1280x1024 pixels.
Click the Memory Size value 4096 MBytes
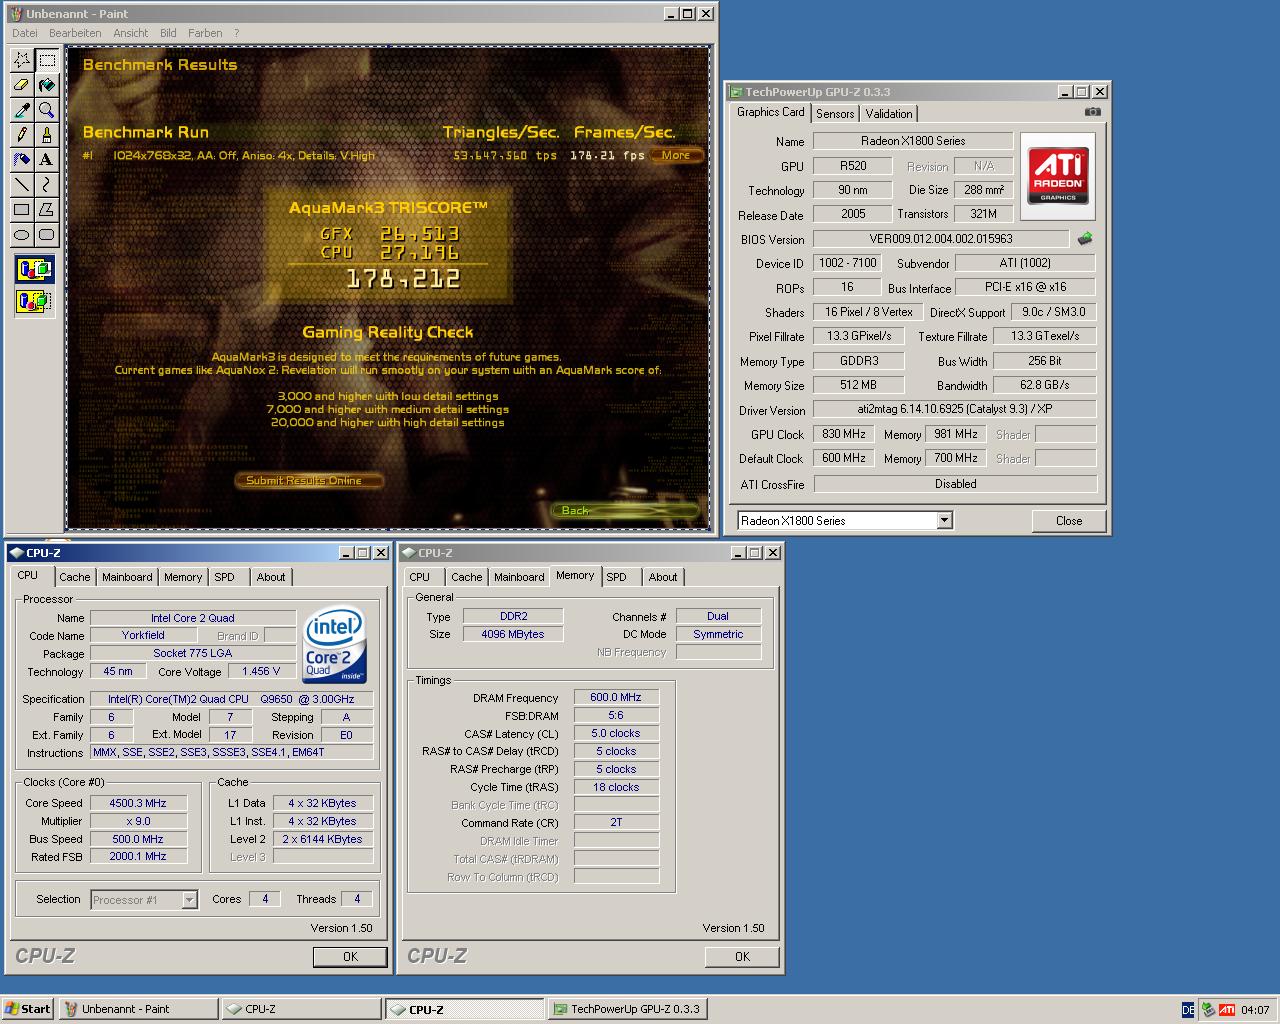[512, 634]
